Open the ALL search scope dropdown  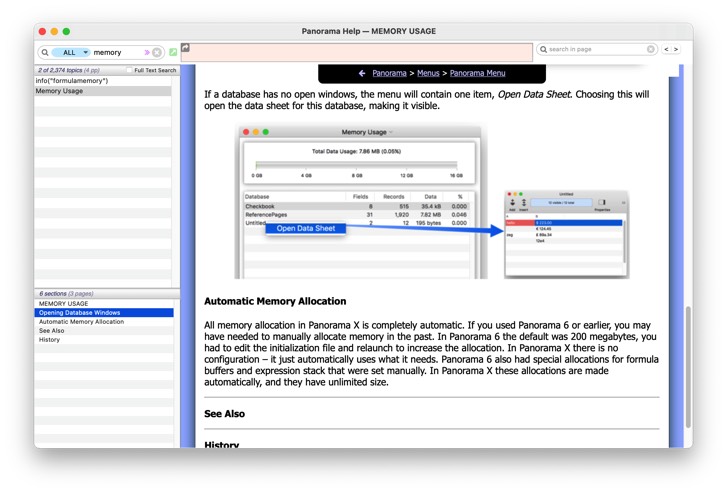click(70, 52)
